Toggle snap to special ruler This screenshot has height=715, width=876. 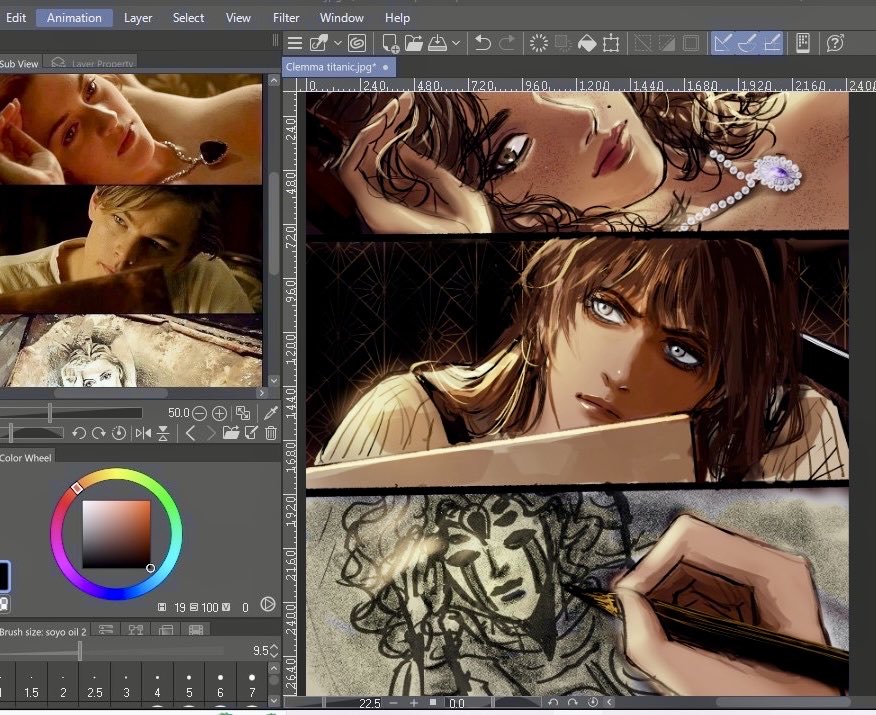pos(748,43)
